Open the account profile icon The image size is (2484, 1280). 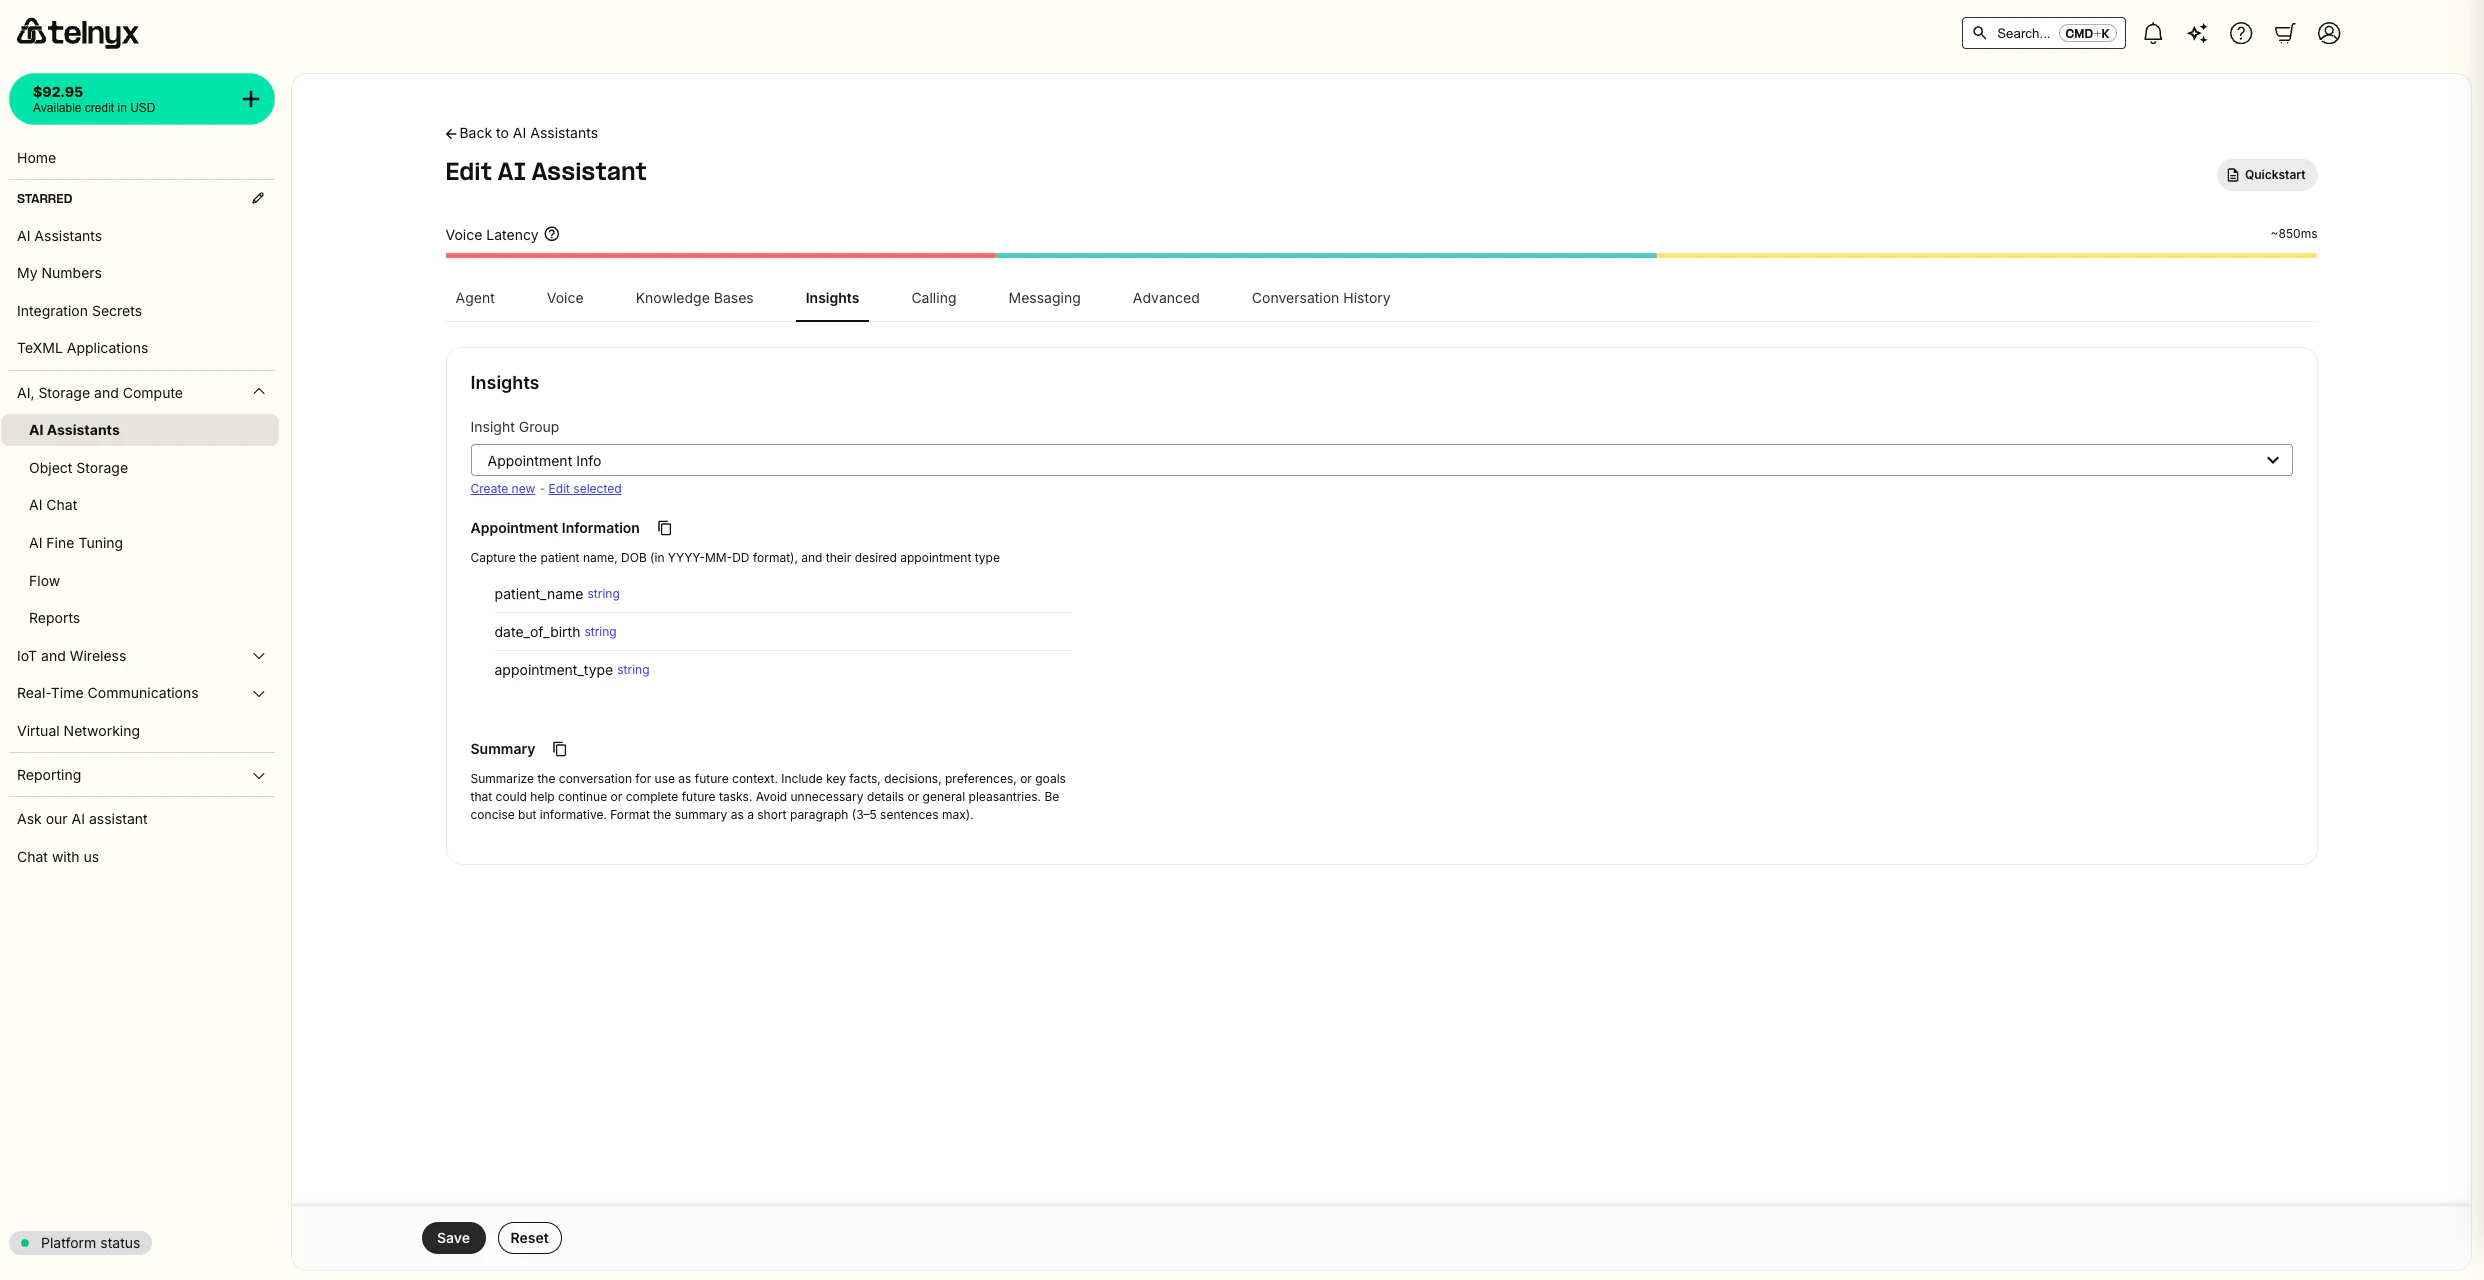(2329, 33)
